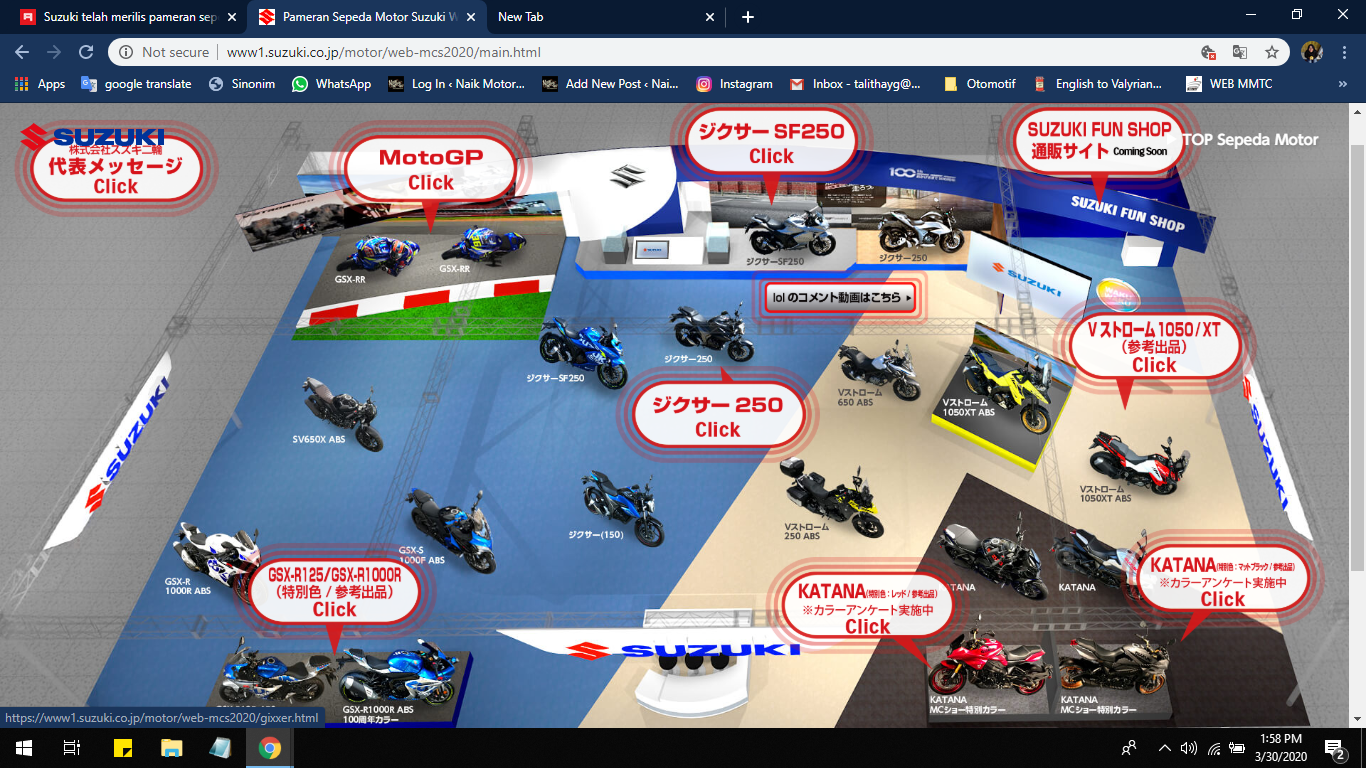Viewport: 1366px width, 768px height.
Task: Switch to the New Tab tab
Action: [600, 17]
